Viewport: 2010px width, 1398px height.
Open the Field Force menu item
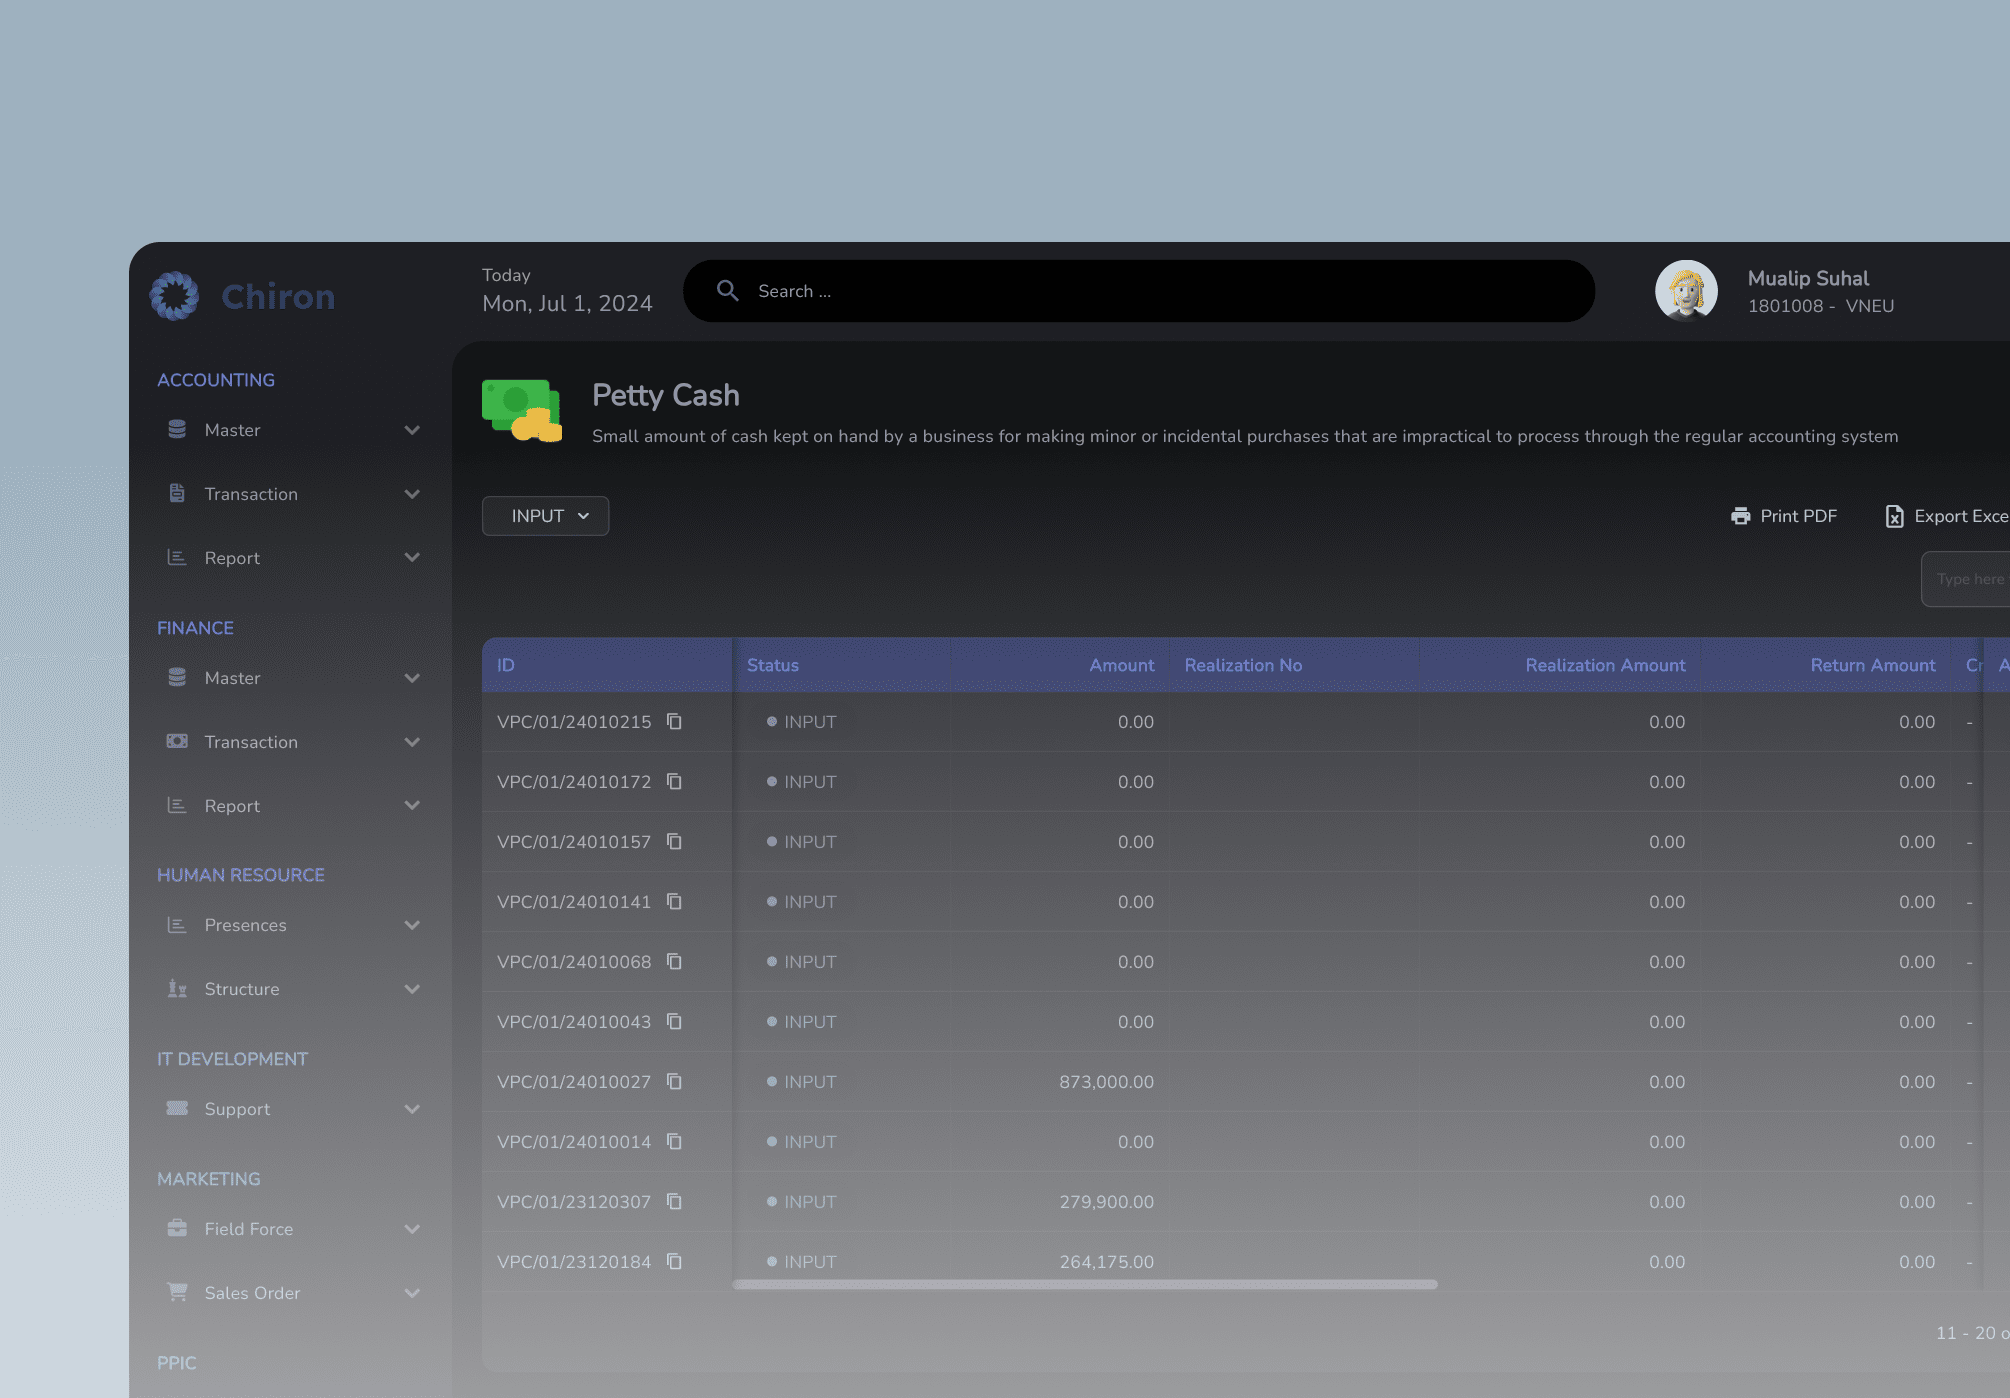pyautogui.click(x=248, y=1229)
